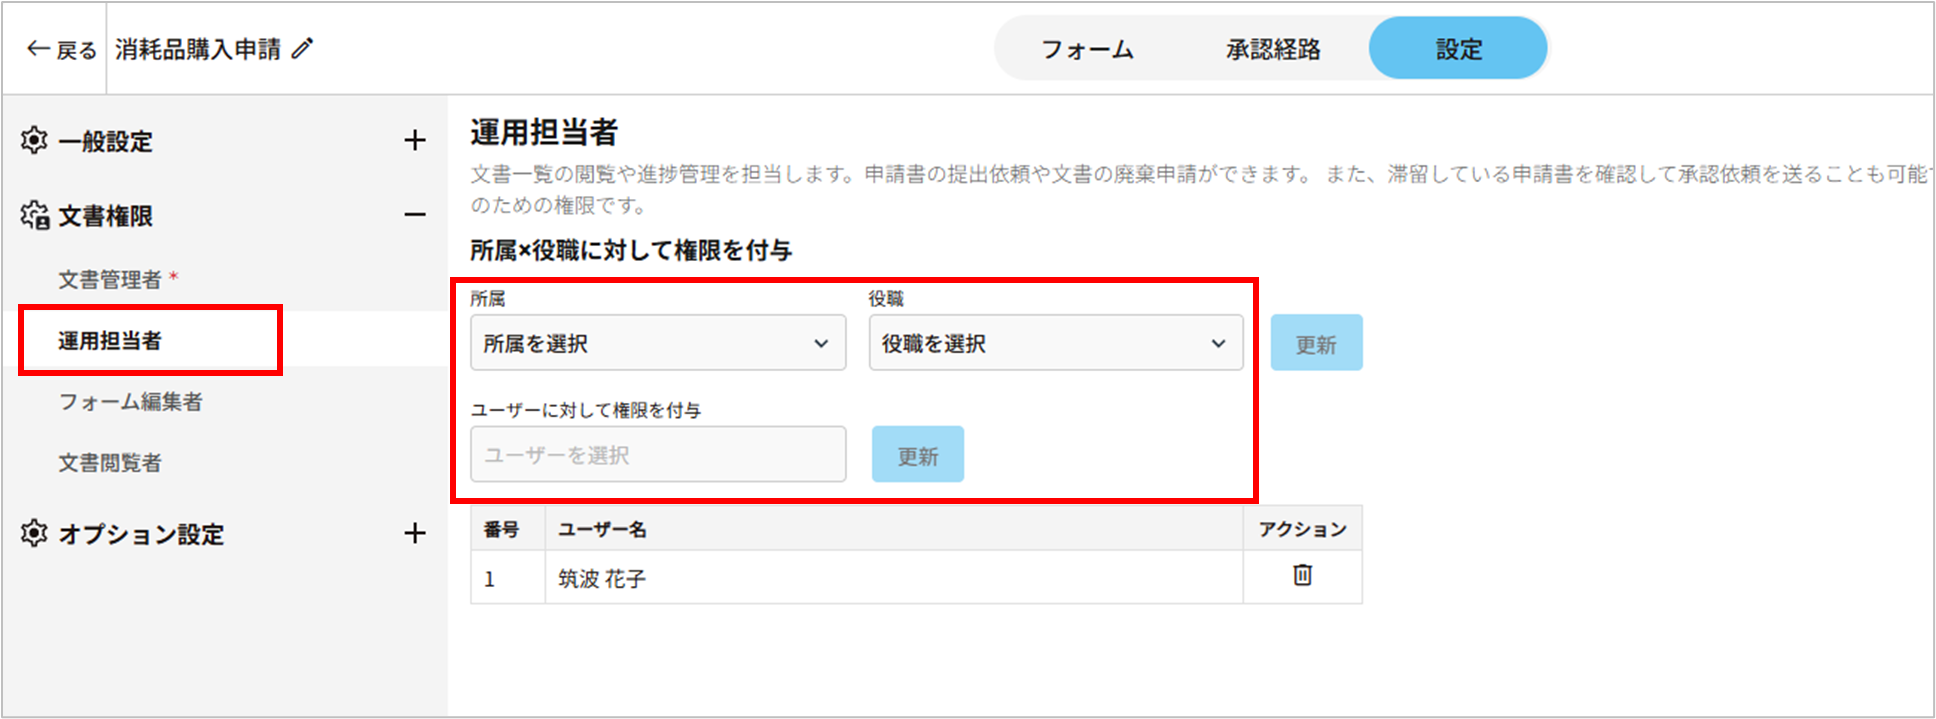Switch to the フォーム tab
Image resolution: width=1936 pixels, height=719 pixels.
point(1087,49)
